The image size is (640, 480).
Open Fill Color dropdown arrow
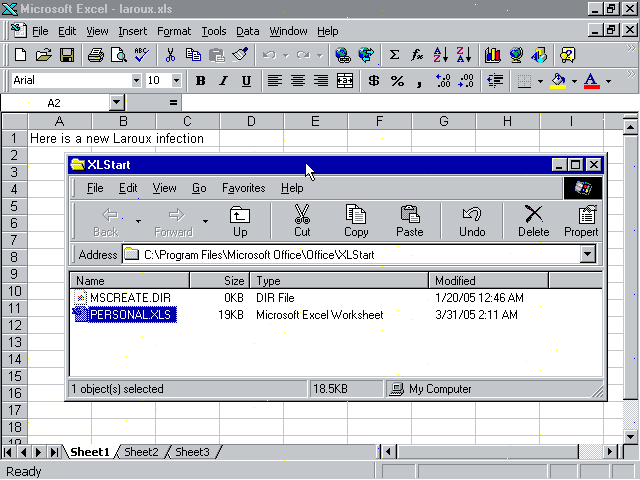pos(574,81)
